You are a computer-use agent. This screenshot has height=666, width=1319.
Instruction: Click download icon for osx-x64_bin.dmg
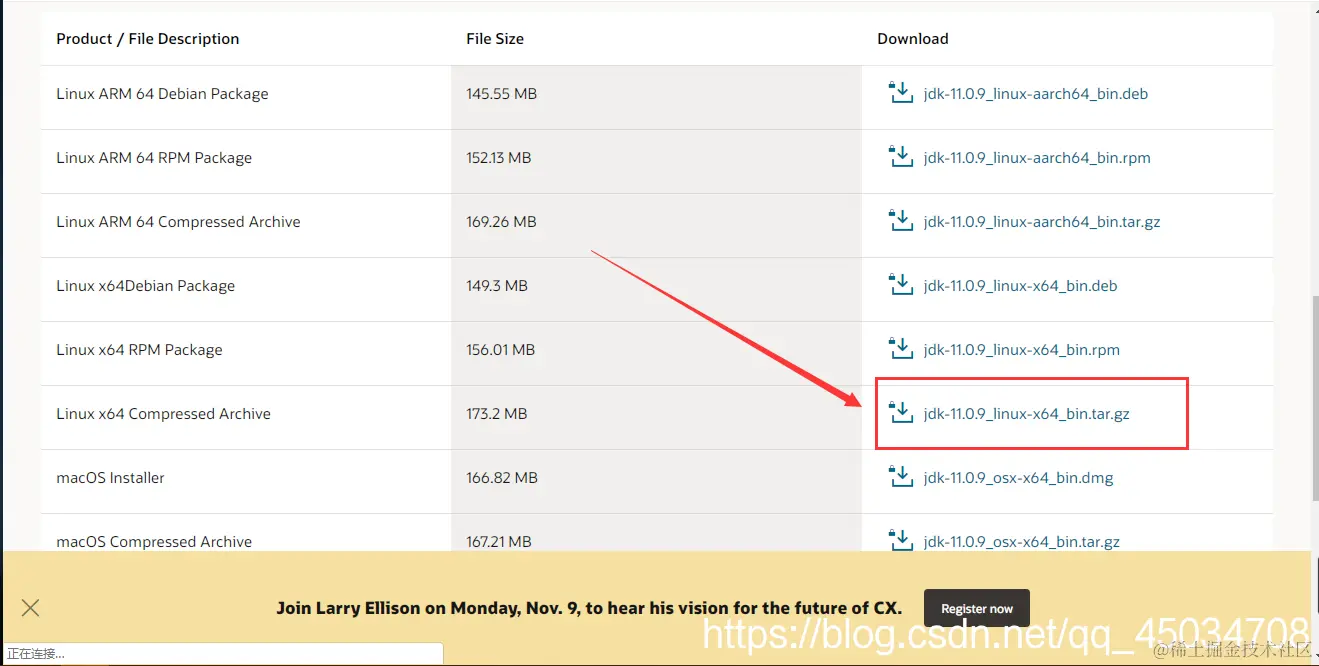coord(901,477)
